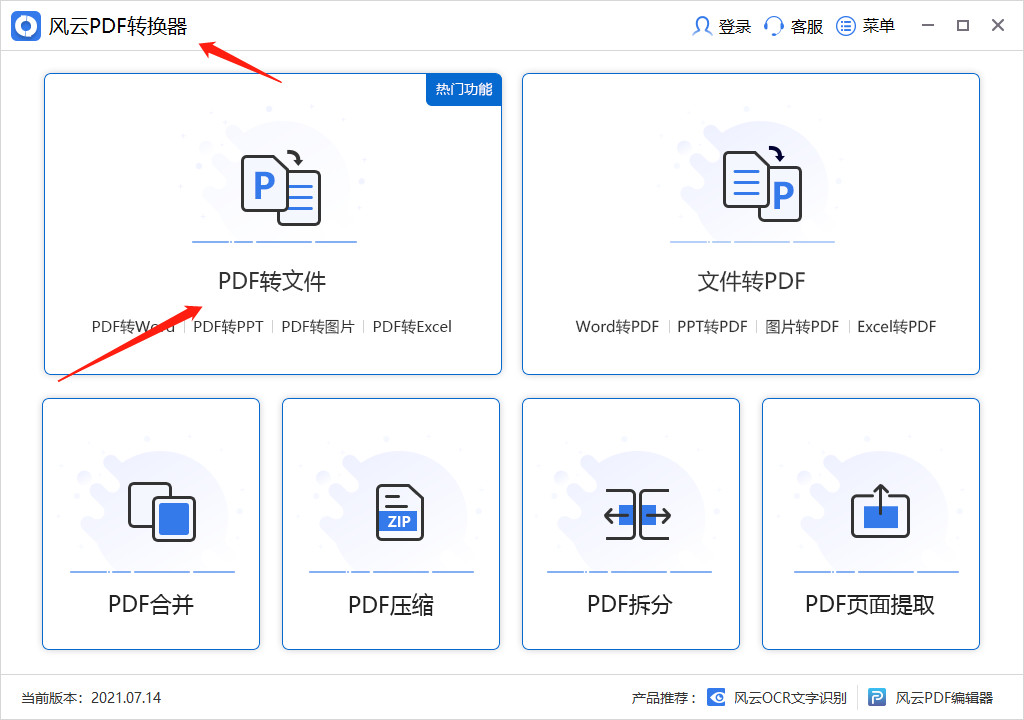
Task: Select PPT转PDF option
Action: click(x=712, y=327)
